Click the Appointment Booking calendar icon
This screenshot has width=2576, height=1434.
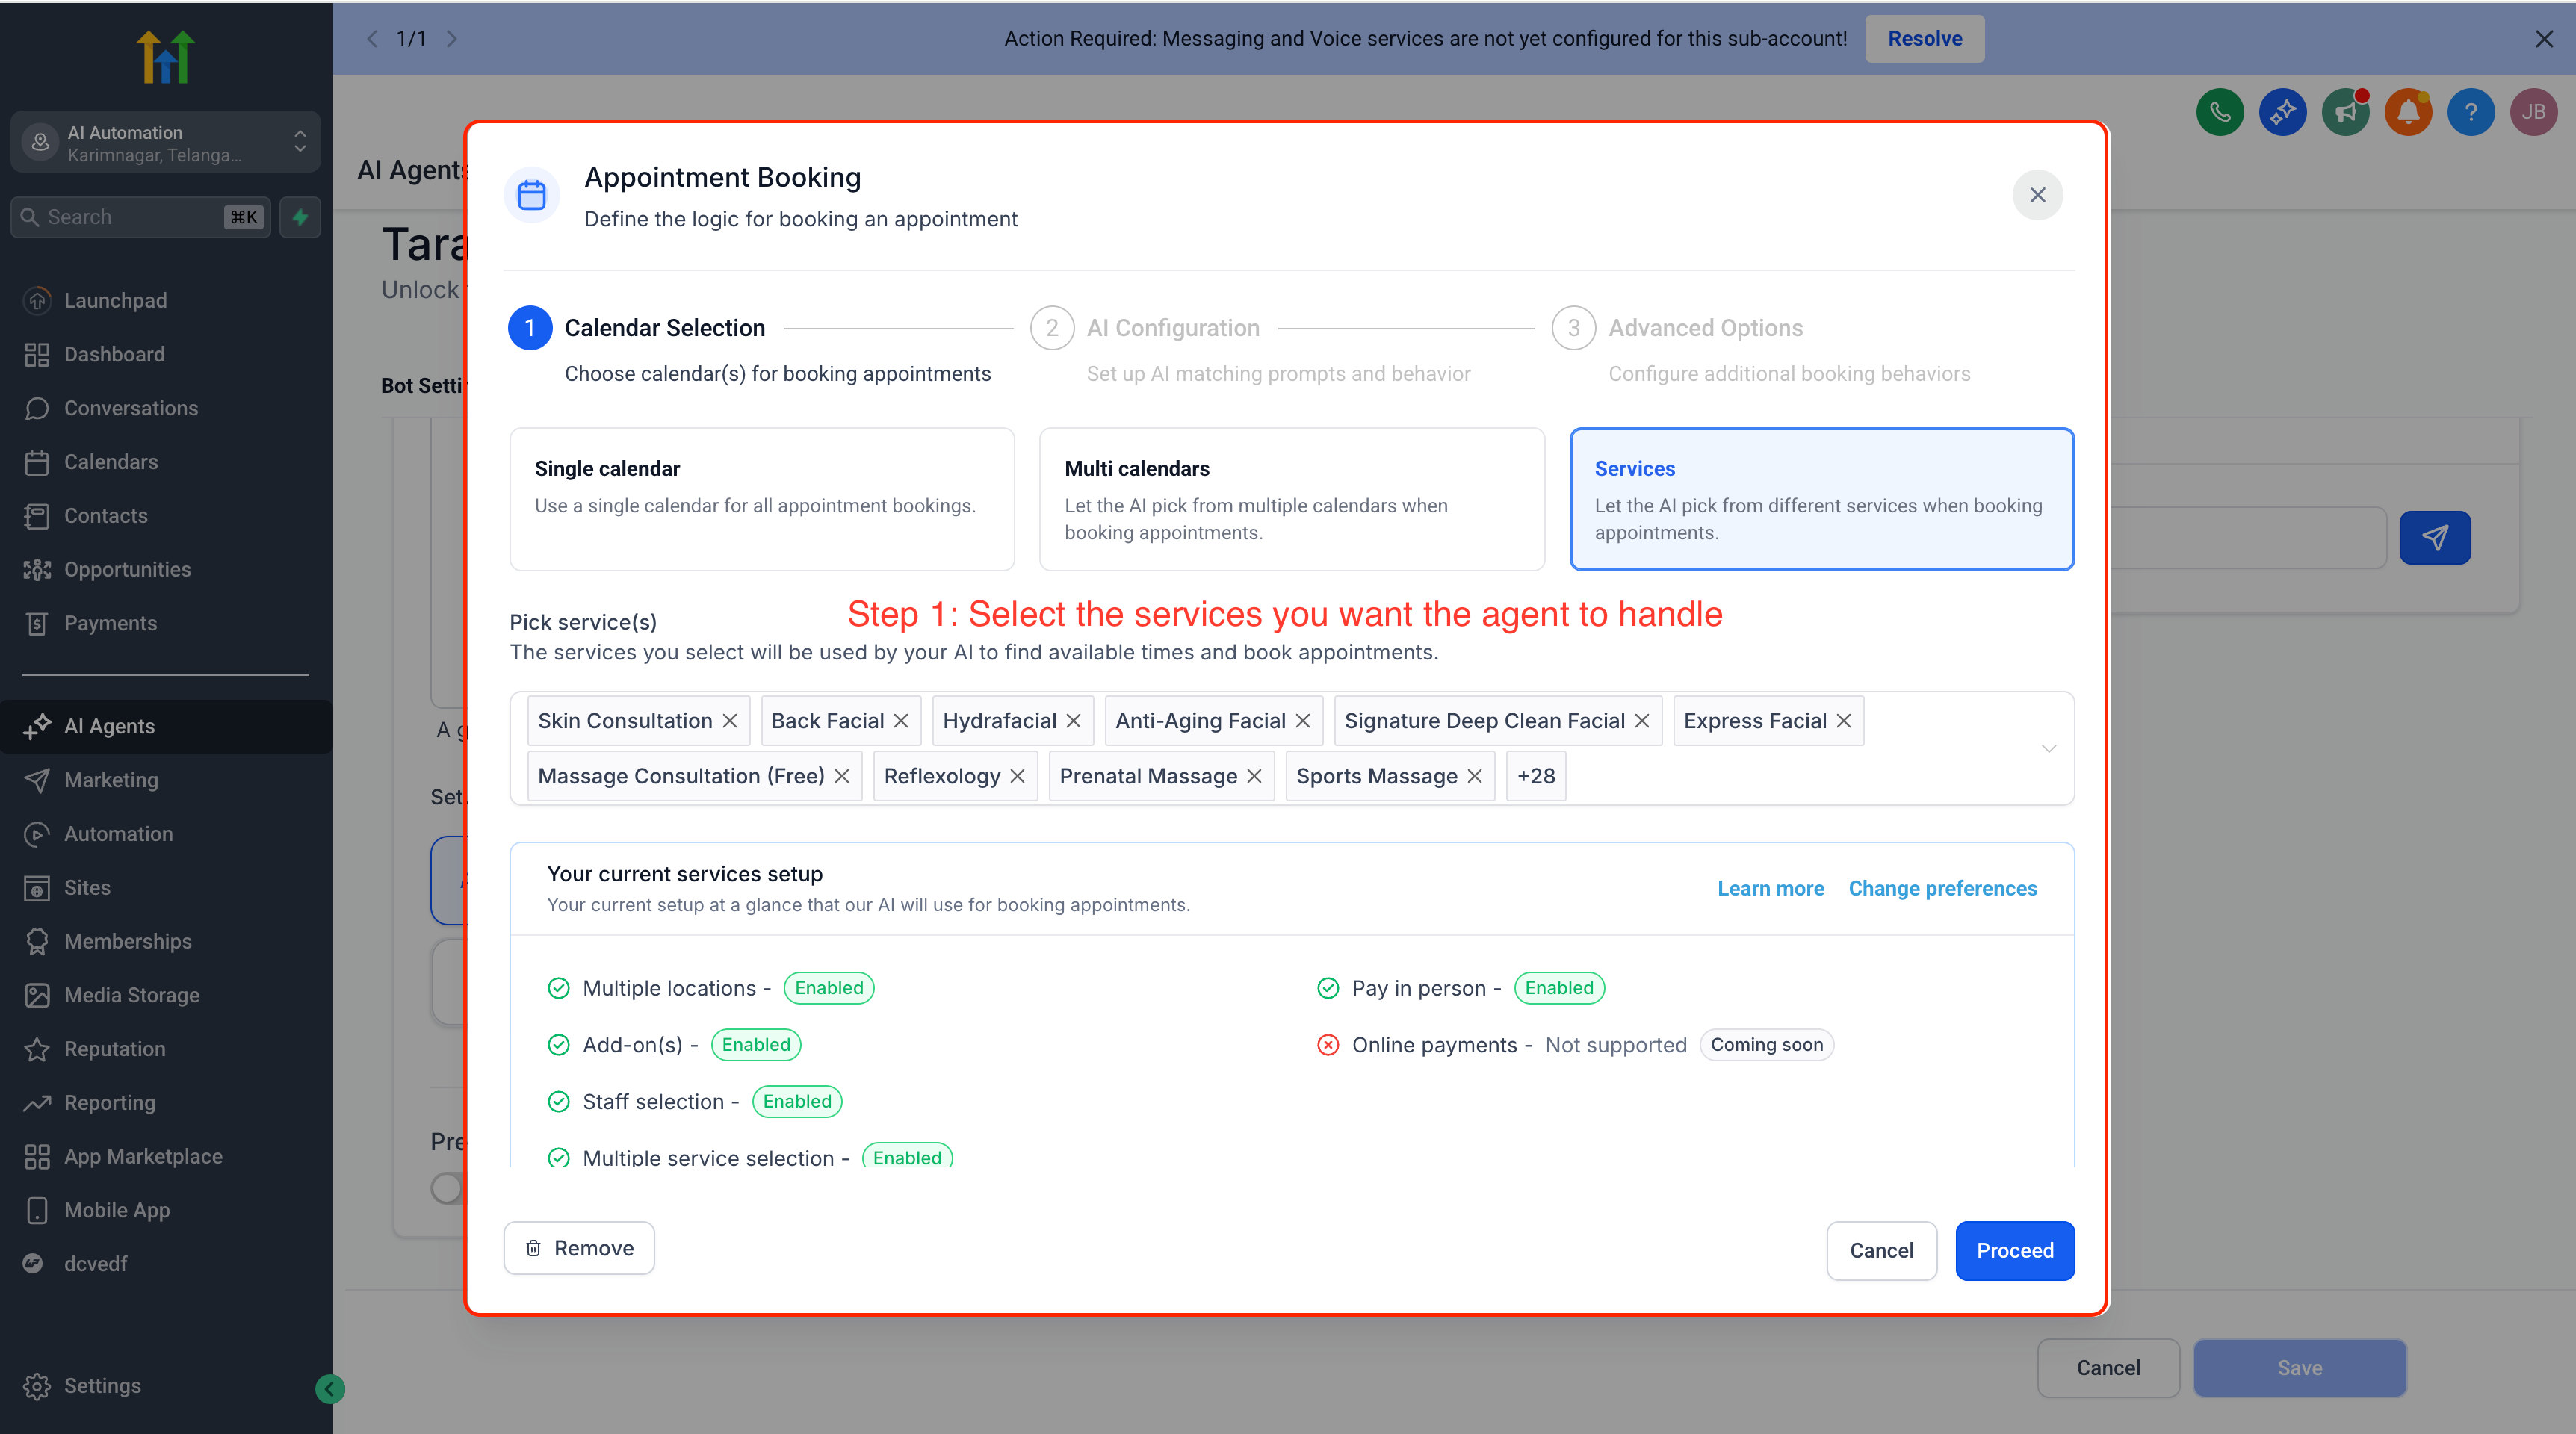[532, 195]
